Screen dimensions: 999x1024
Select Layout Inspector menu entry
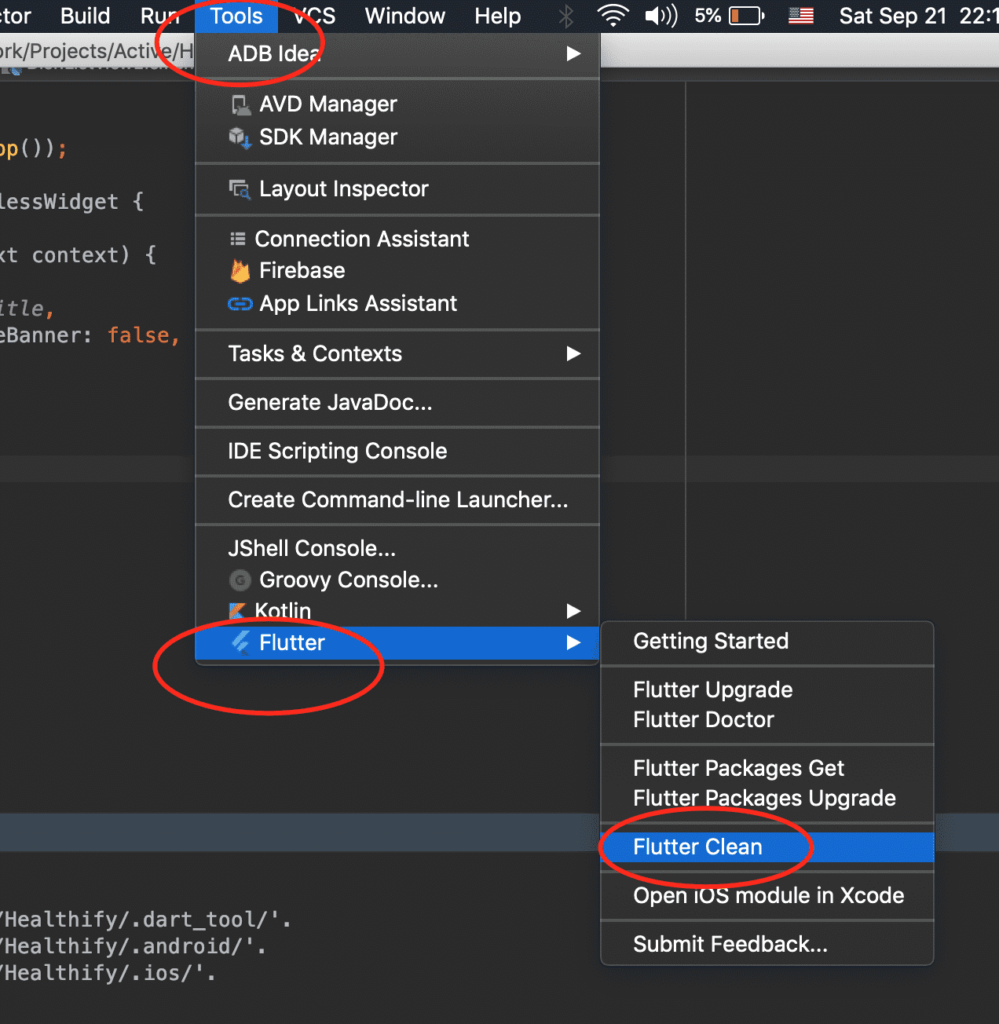pos(398,189)
